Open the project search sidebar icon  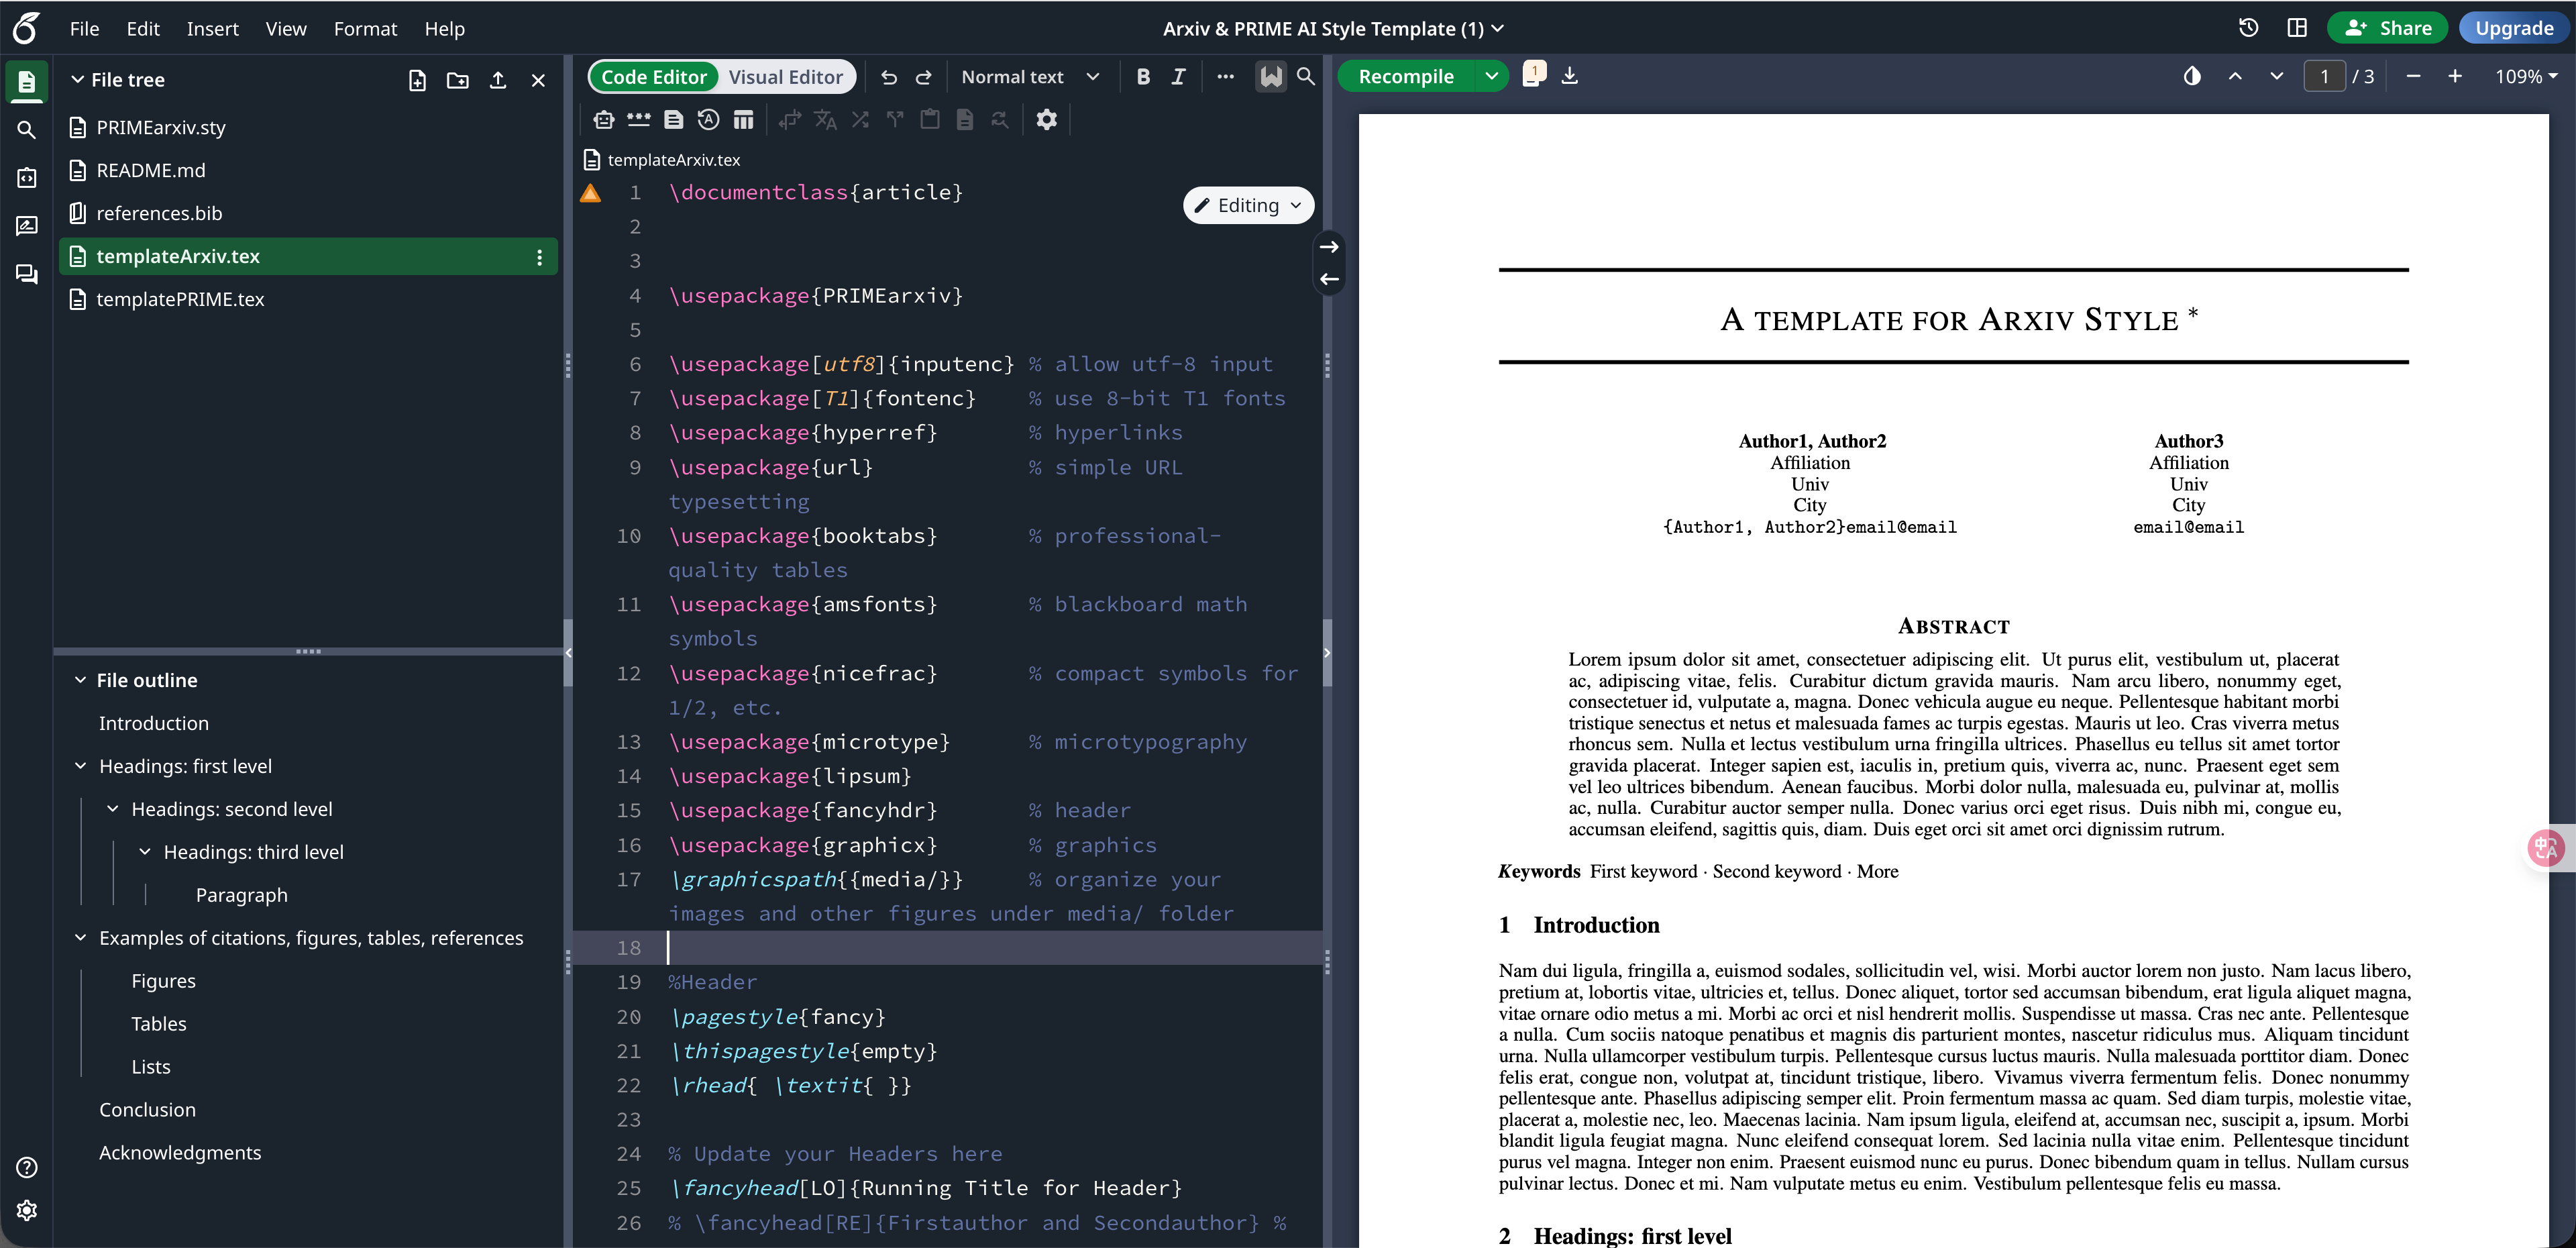[x=27, y=130]
